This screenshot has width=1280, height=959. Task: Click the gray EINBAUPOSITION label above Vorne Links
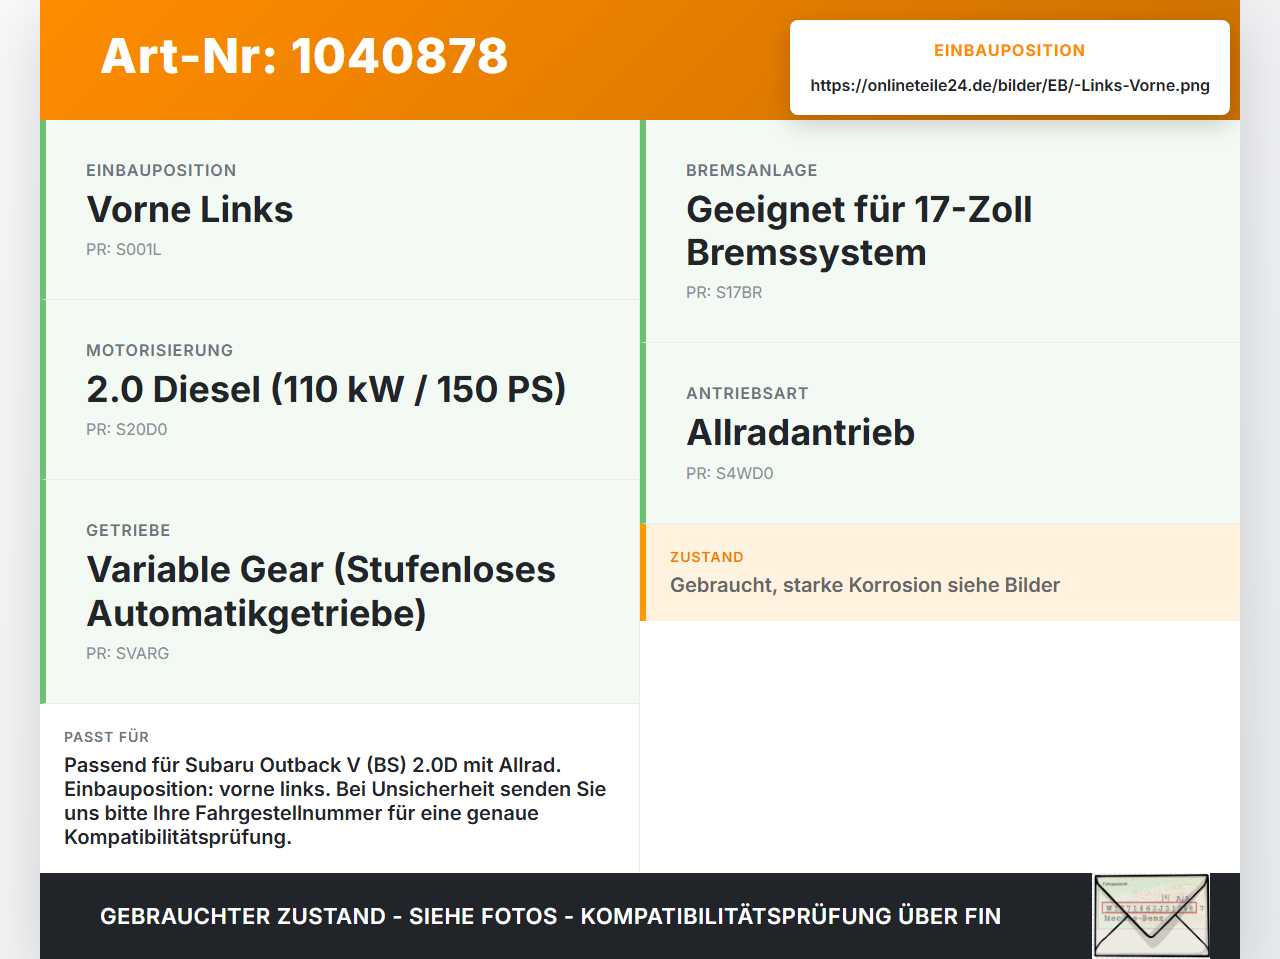tap(161, 171)
